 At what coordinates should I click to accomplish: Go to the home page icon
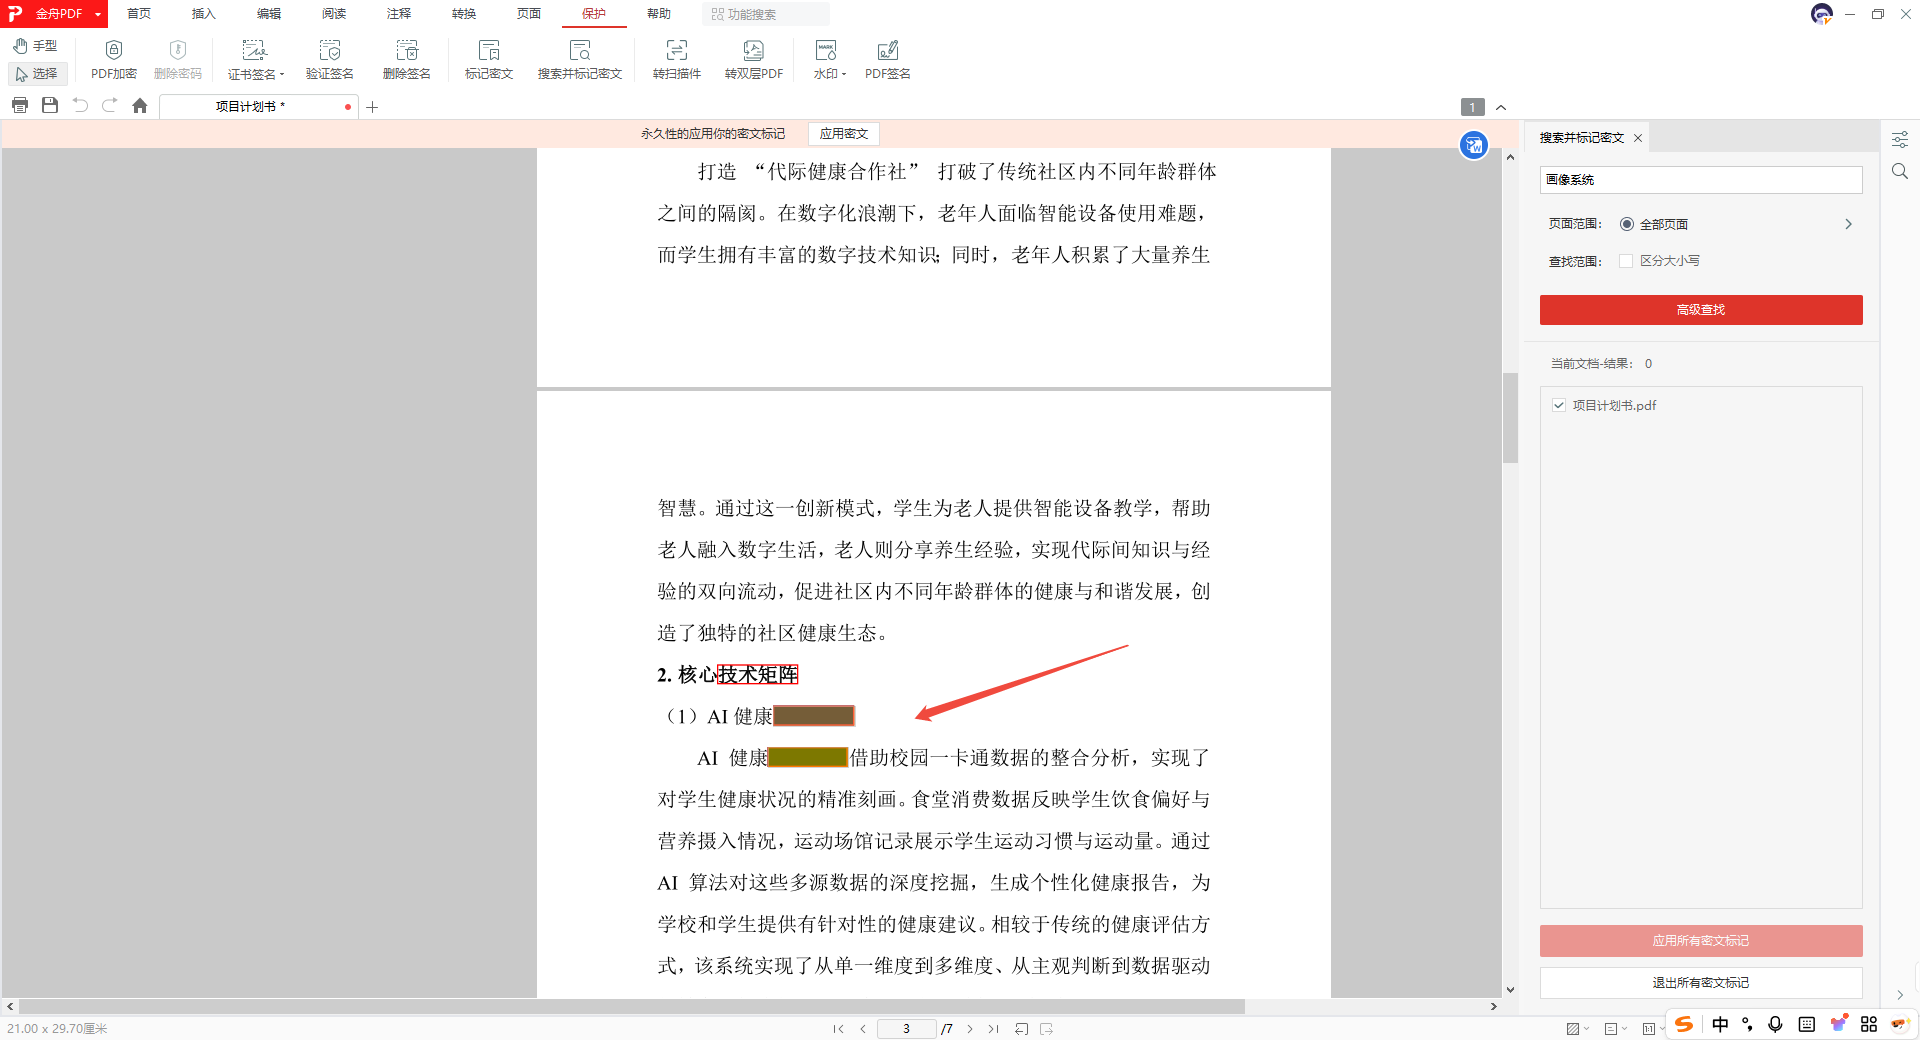(x=140, y=105)
